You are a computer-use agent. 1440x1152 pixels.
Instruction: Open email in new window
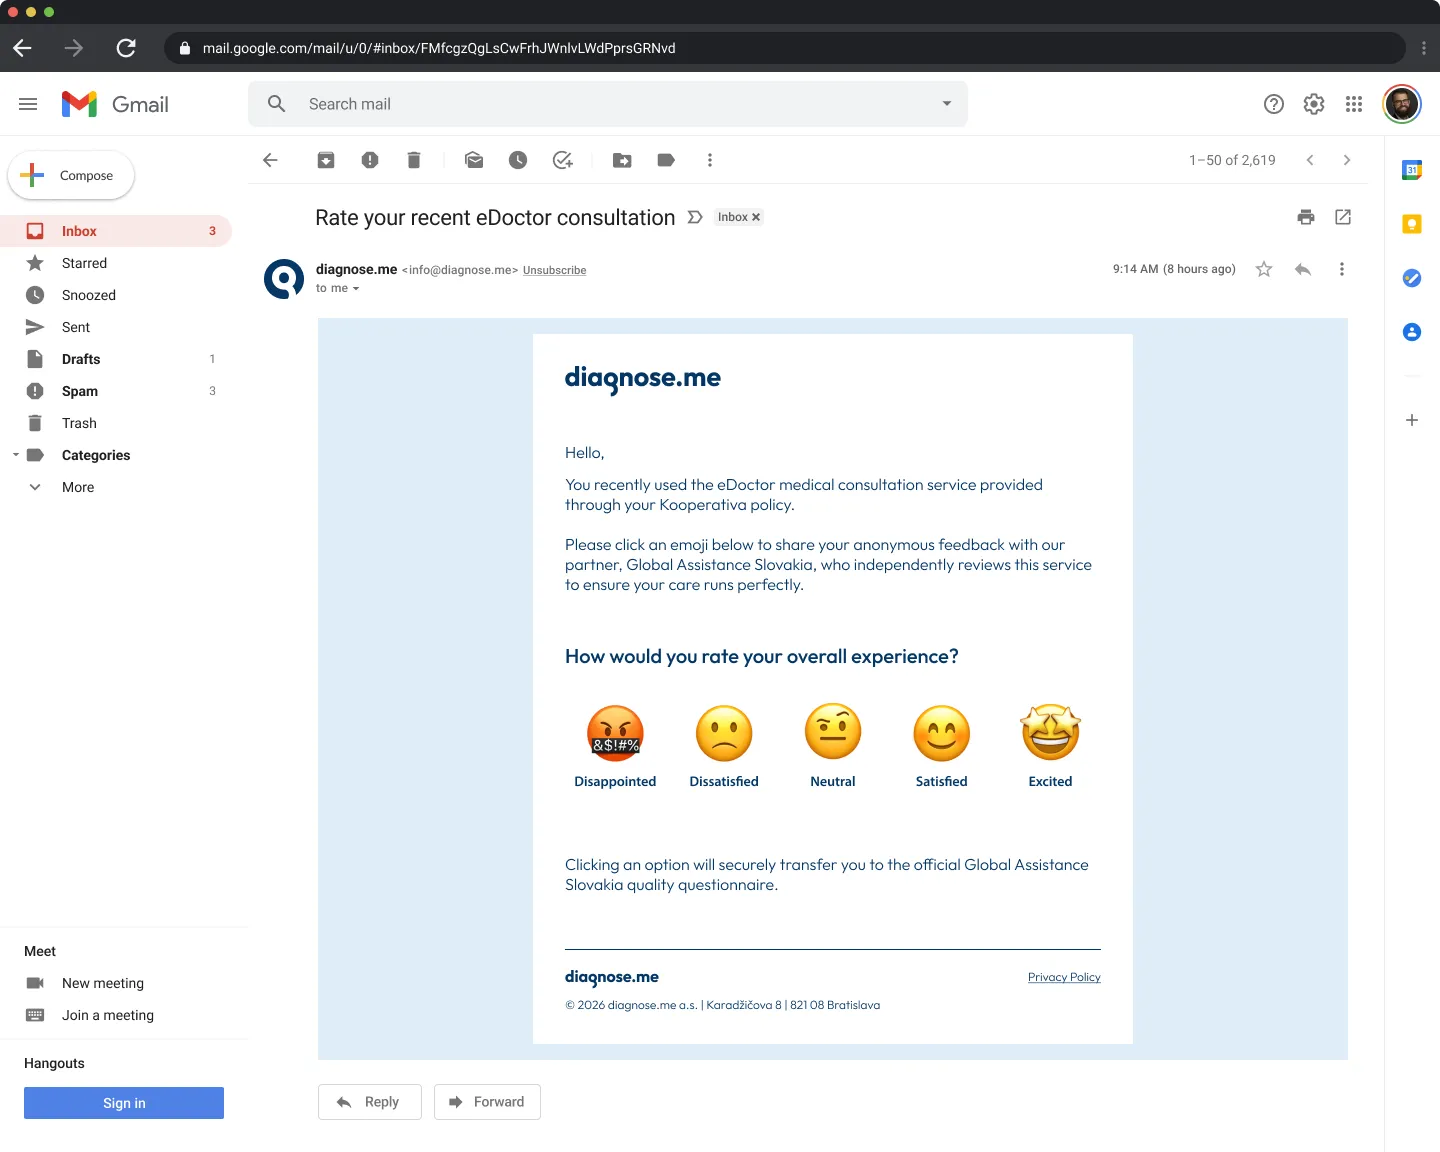pyautogui.click(x=1343, y=217)
